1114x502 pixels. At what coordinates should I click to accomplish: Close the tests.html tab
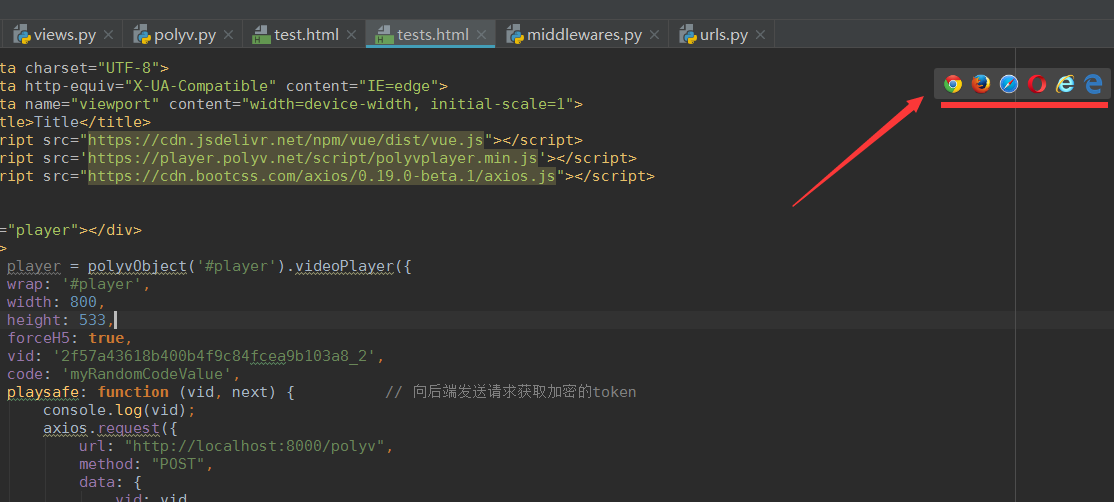[481, 34]
